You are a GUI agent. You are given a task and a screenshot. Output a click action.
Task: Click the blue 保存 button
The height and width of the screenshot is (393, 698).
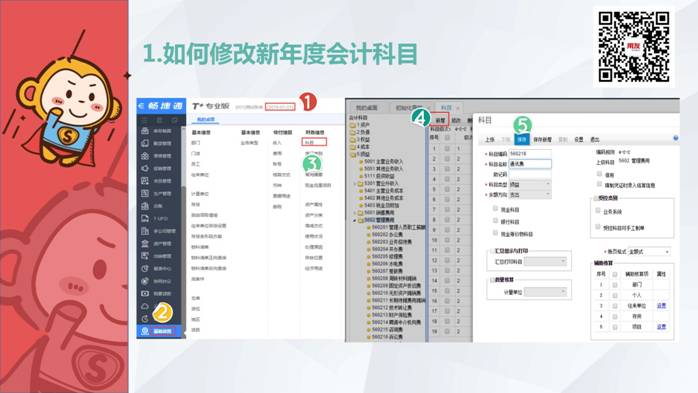click(x=522, y=139)
